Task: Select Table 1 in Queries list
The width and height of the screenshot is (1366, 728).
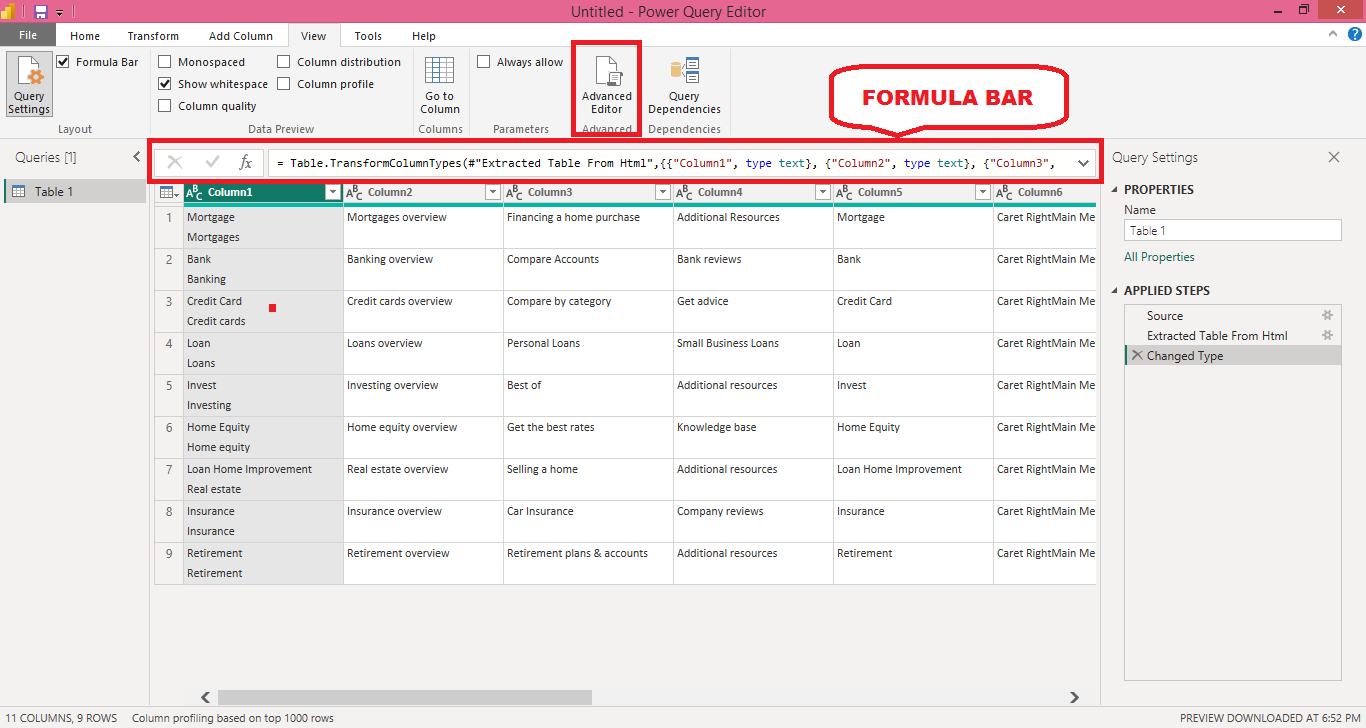Action: click(75, 191)
